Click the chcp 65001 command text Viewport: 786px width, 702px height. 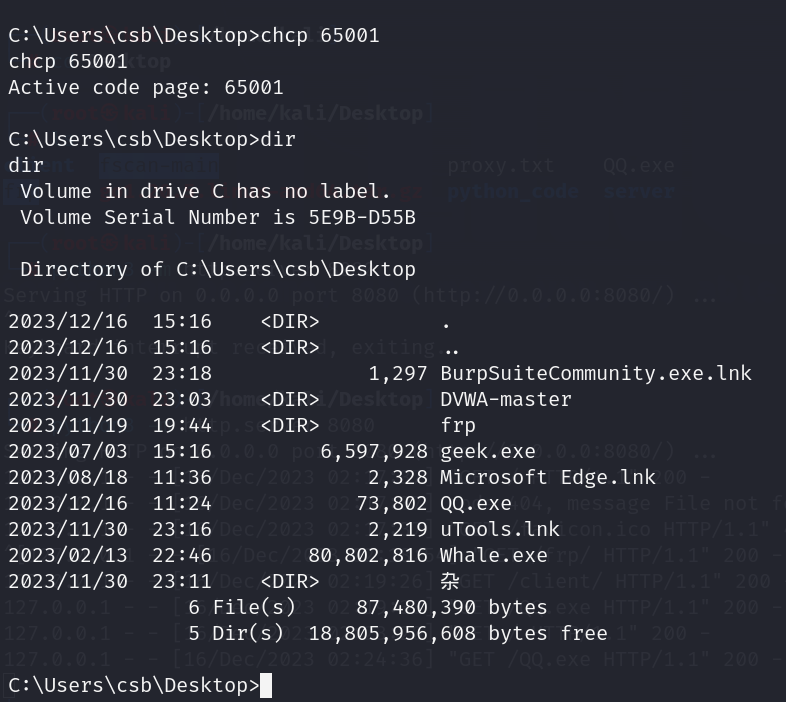pyautogui.click(x=320, y=36)
